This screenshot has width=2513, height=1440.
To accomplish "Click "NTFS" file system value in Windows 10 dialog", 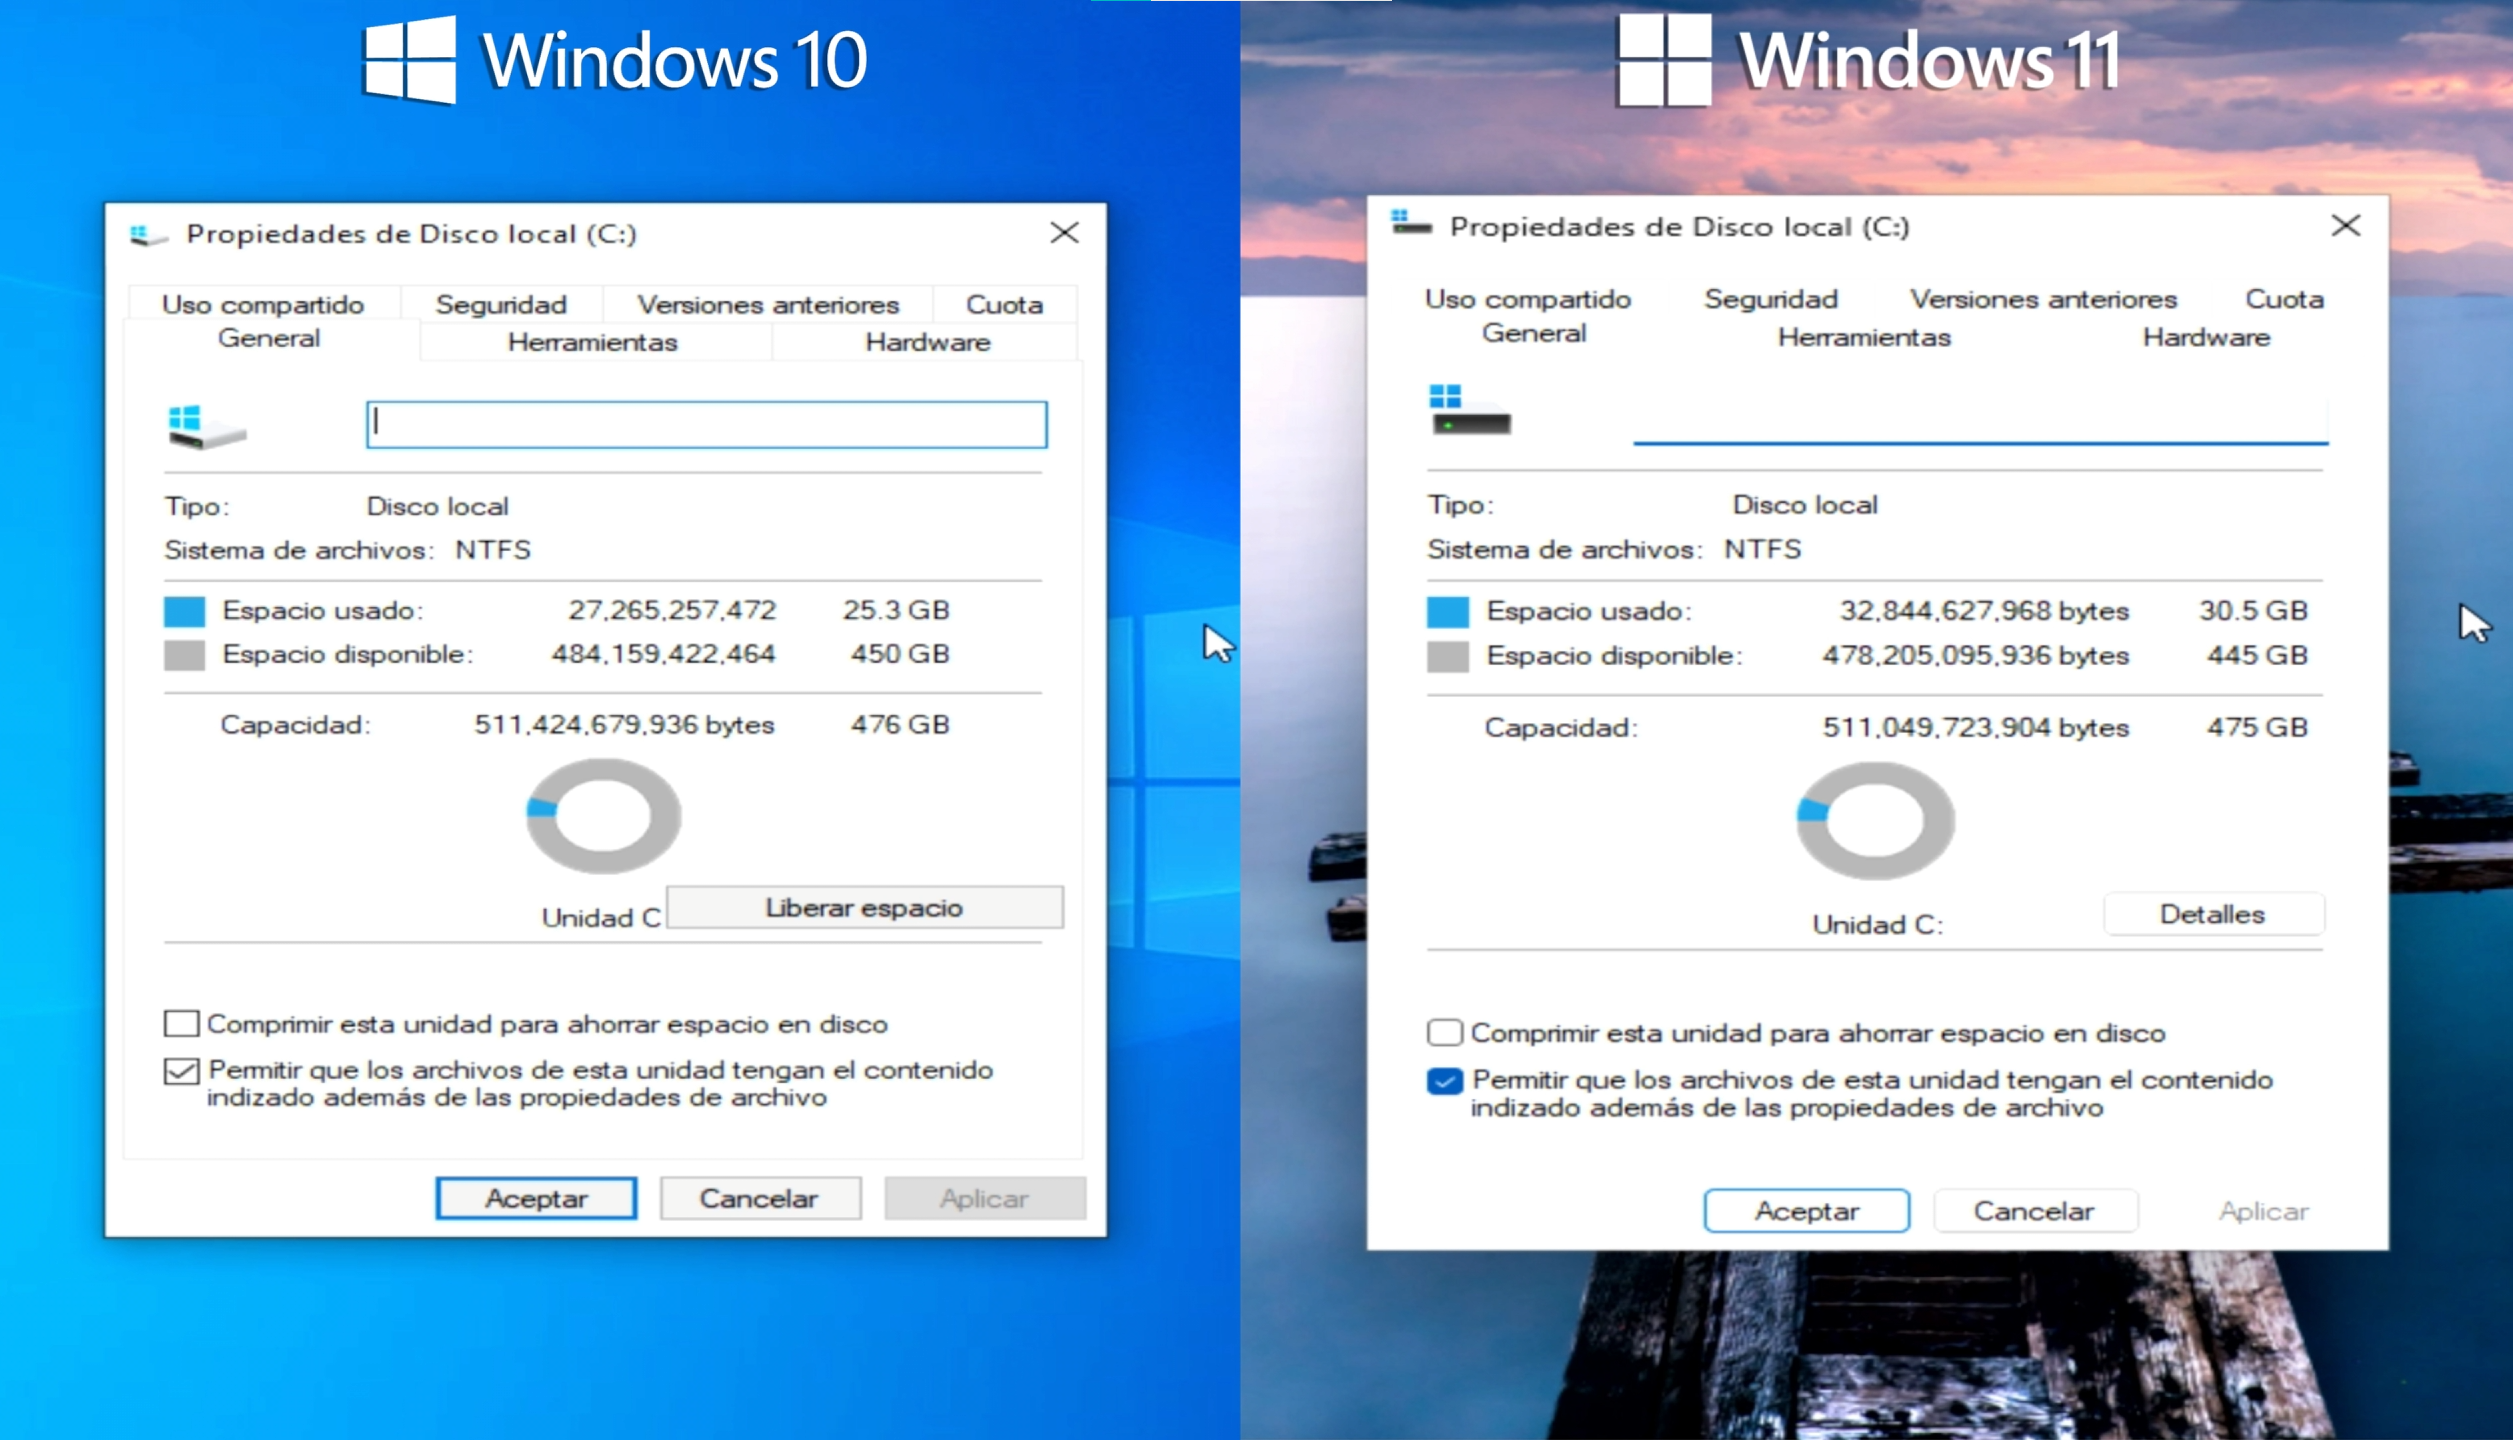I will (493, 550).
